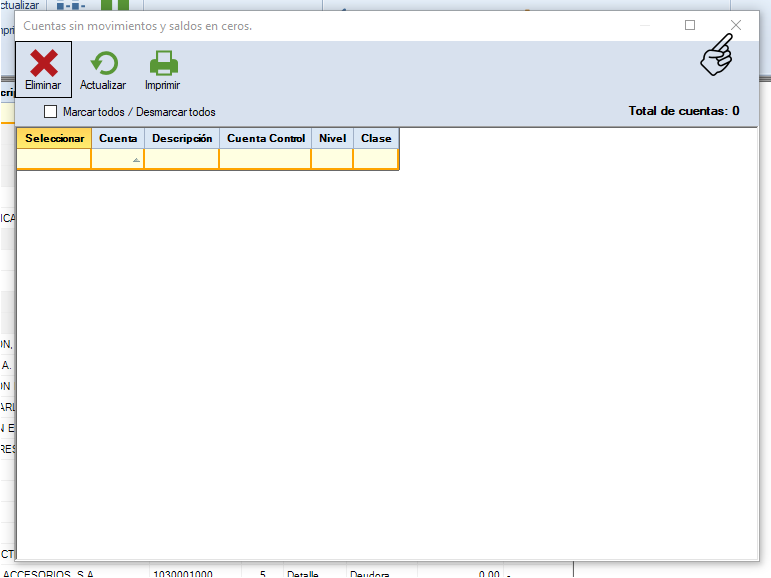Image resolution: width=771 pixels, height=578 pixels.
Task: Focus the filter cell below Descripción
Action: coord(182,159)
